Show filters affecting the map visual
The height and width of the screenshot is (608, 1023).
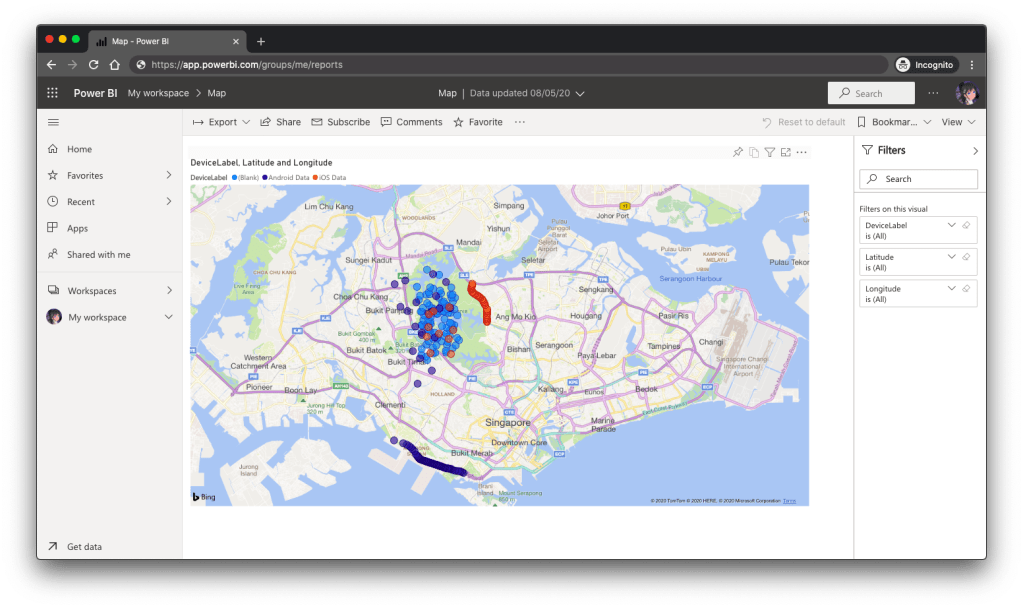click(770, 152)
